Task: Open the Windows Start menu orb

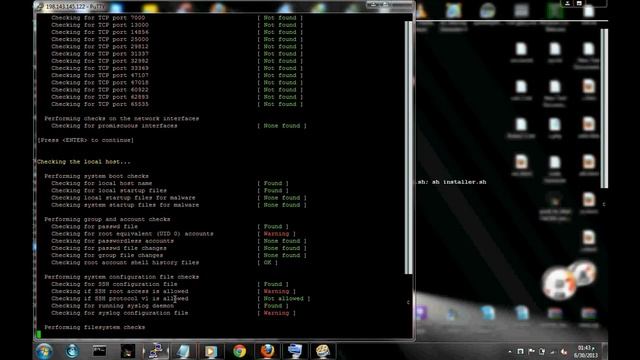Action: 44,351
